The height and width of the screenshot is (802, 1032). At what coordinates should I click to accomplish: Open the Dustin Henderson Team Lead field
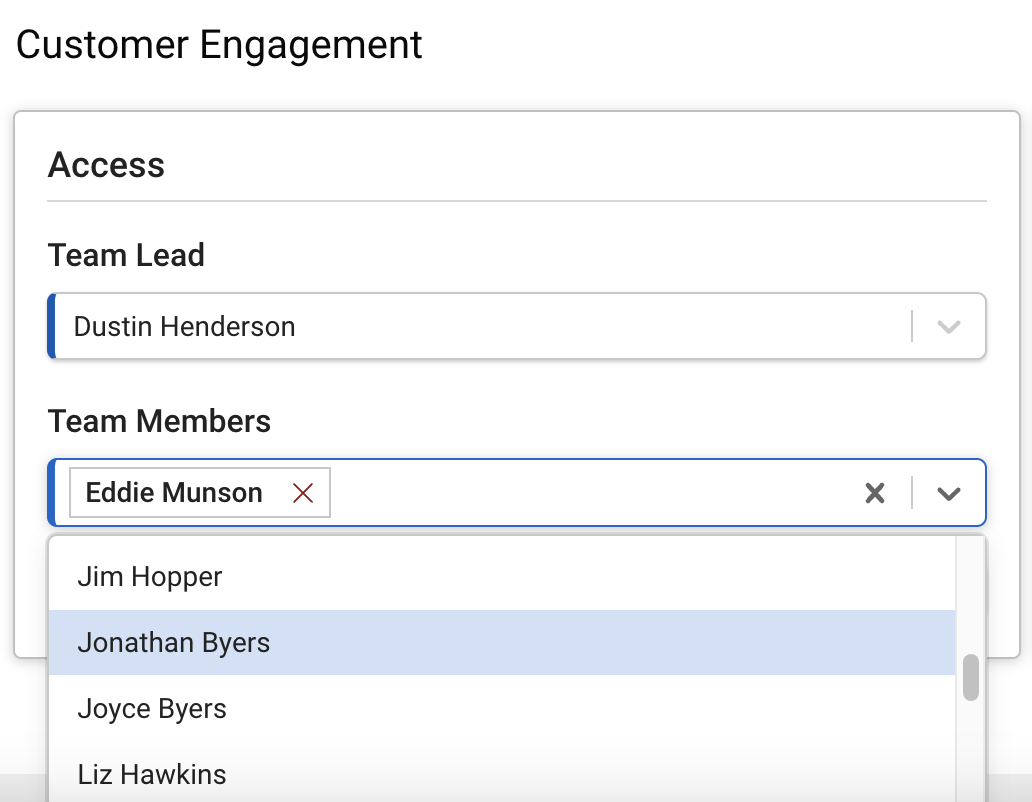(x=517, y=326)
